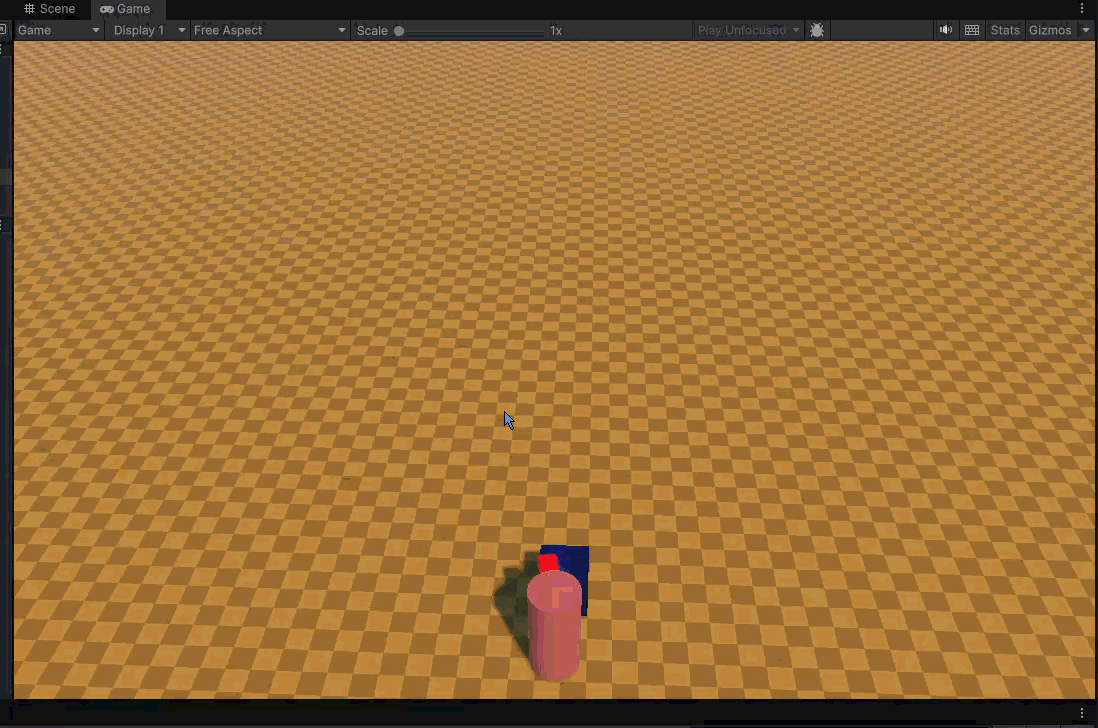Click the dark blue cube behind the cylinder

574,560
